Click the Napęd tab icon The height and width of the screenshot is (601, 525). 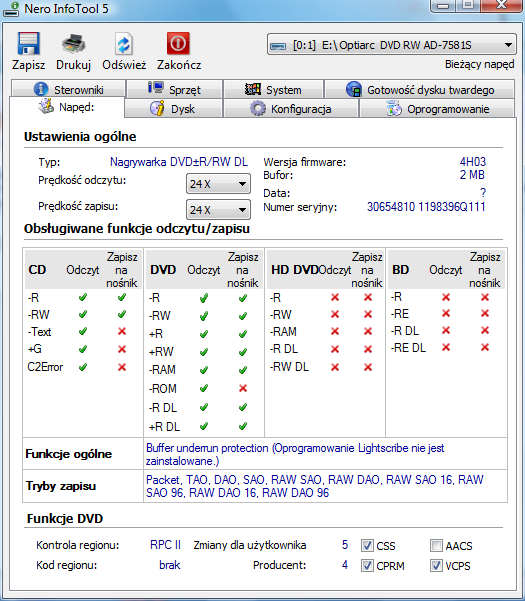[x=46, y=106]
